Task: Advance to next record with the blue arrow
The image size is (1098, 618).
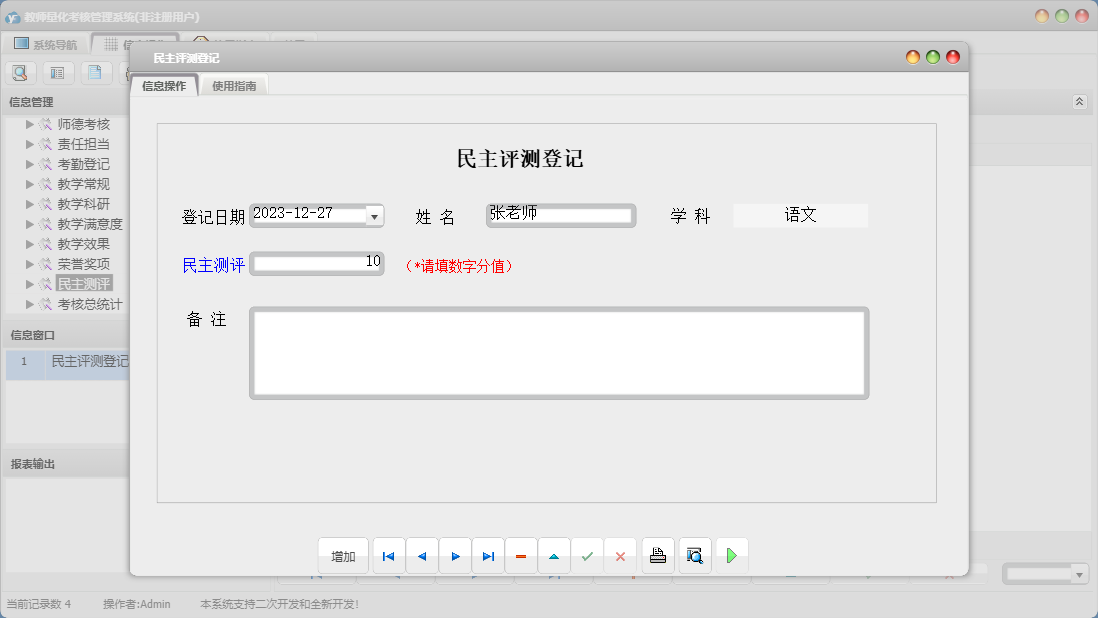Action: pyautogui.click(x=455, y=555)
